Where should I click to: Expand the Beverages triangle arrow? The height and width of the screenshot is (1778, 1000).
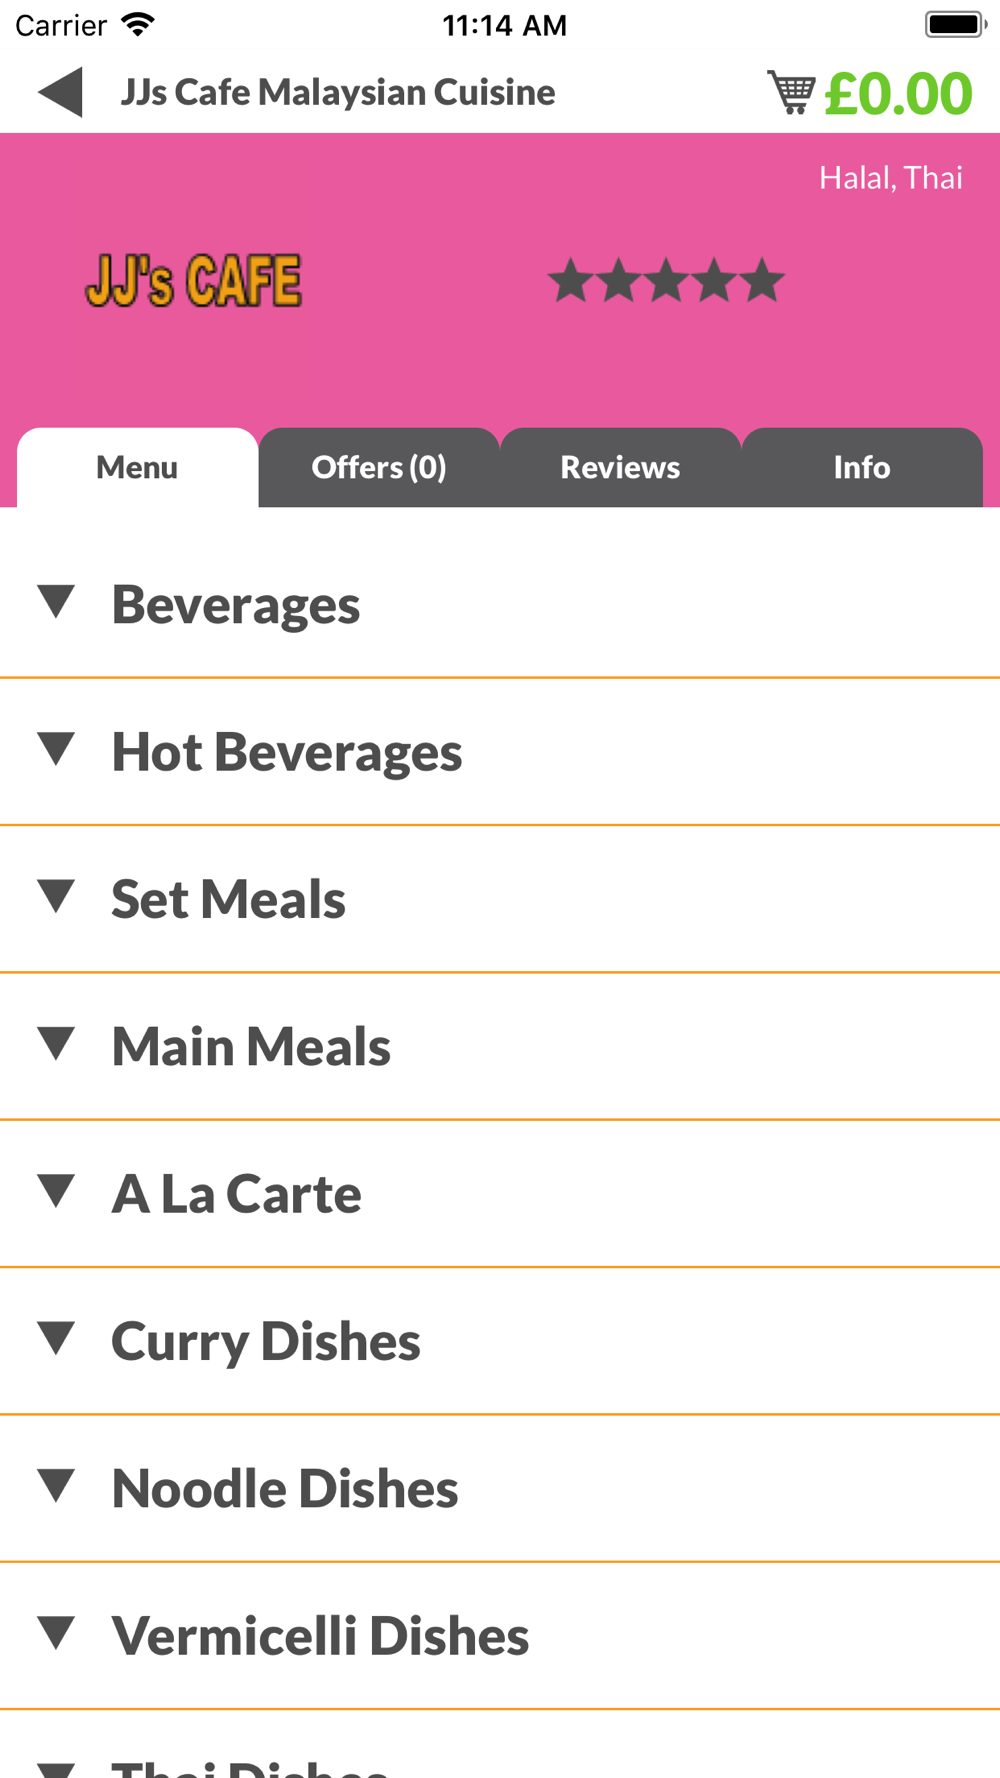(x=56, y=602)
